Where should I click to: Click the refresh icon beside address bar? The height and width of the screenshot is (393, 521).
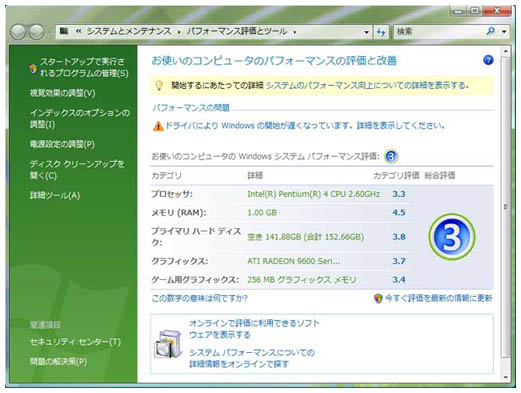pyautogui.click(x=381, y=32)
